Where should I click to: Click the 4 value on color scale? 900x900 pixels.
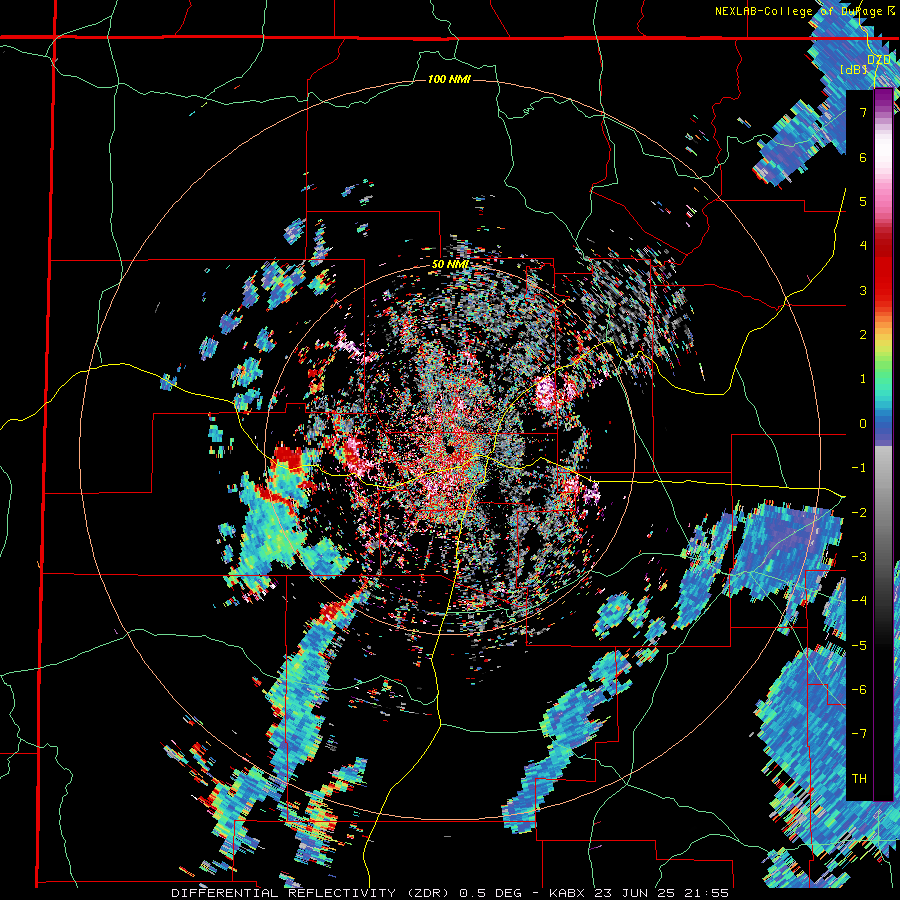click(x=863, y=246)
